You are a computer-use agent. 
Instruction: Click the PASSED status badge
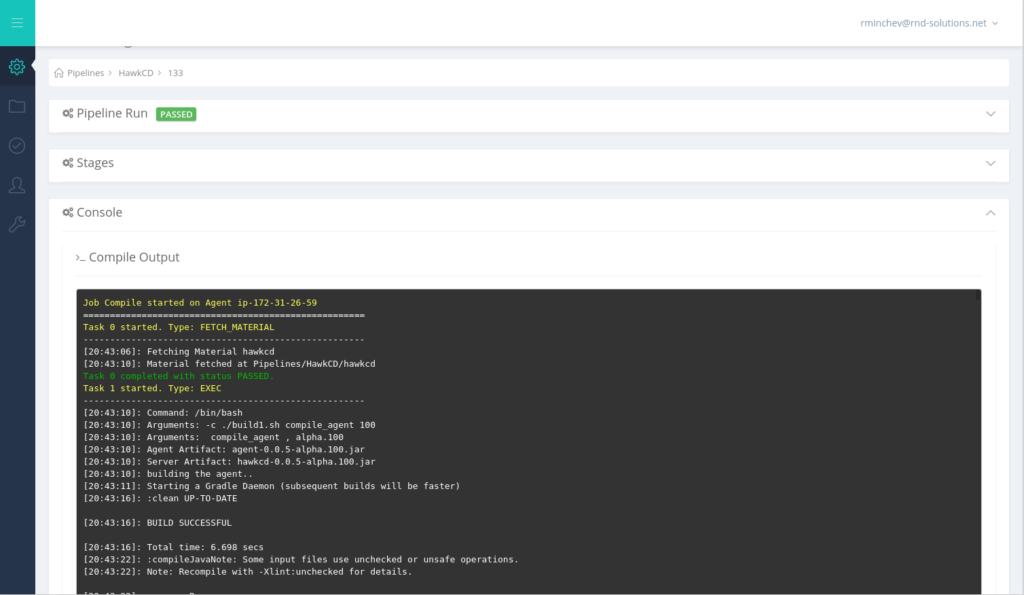click(x=176, y=114)
